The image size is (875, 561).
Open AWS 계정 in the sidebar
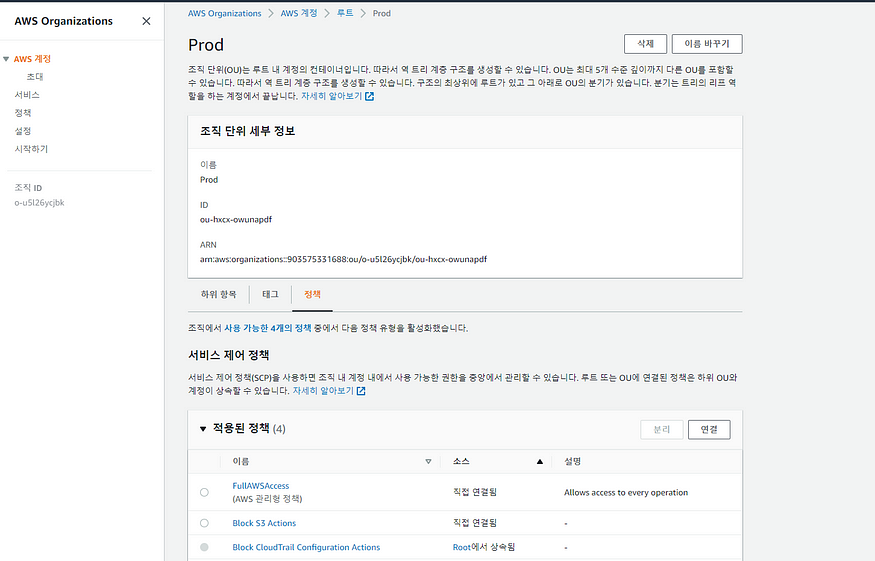pyautogui.click(x=32, y=59)
